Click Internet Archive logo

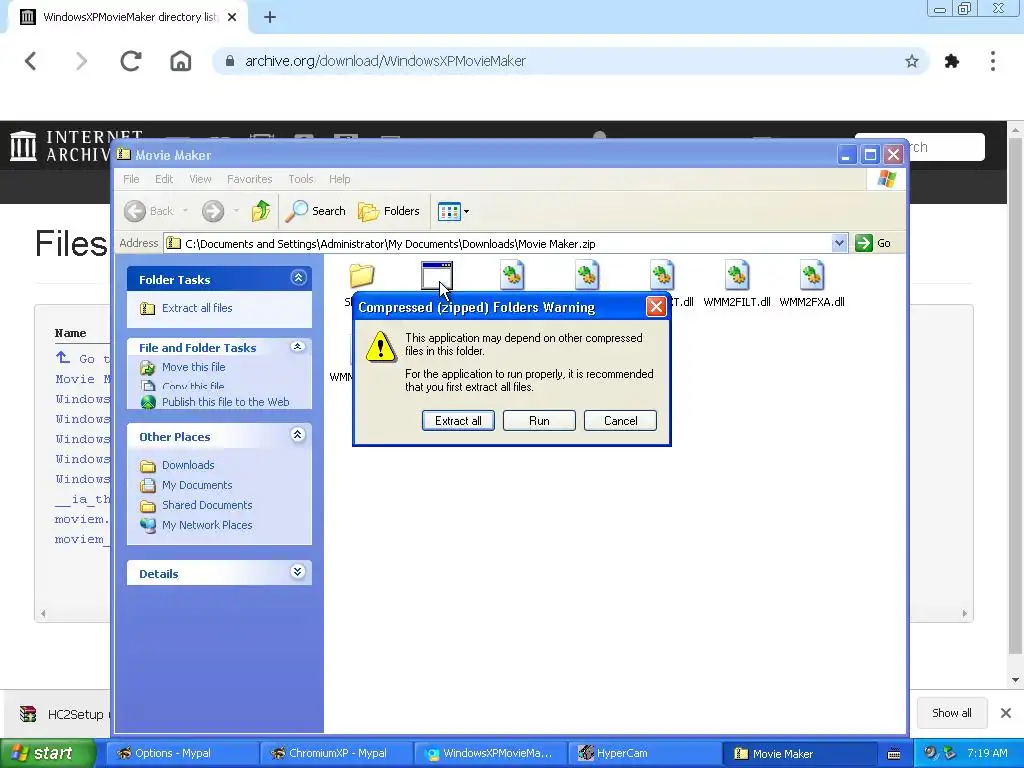click(60, 146)
